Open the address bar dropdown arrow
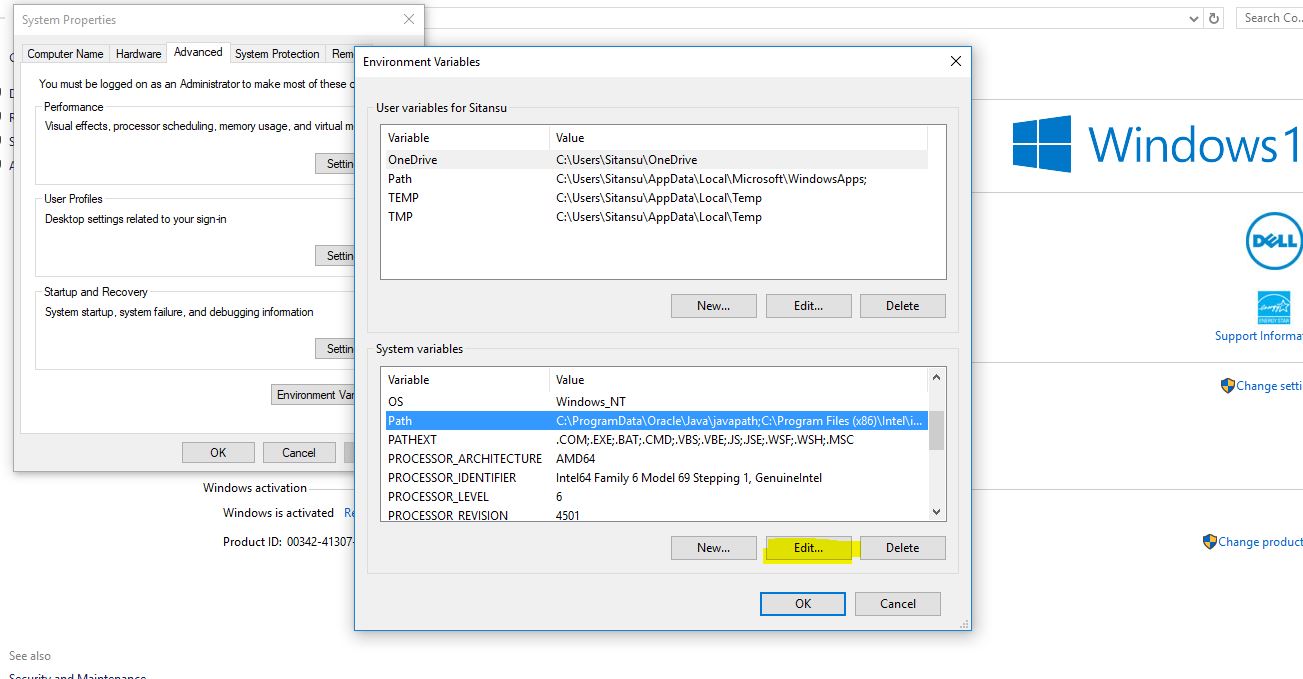Viewport: 1303px width, 679px height. click(1194, 17)
